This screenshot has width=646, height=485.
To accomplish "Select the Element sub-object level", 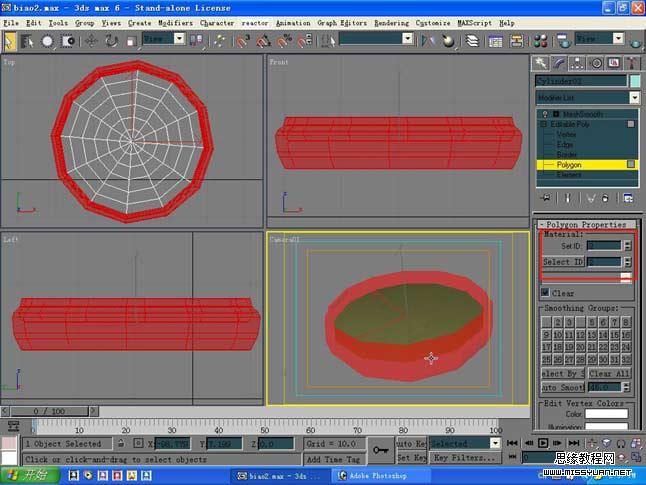I will (569, 175).
